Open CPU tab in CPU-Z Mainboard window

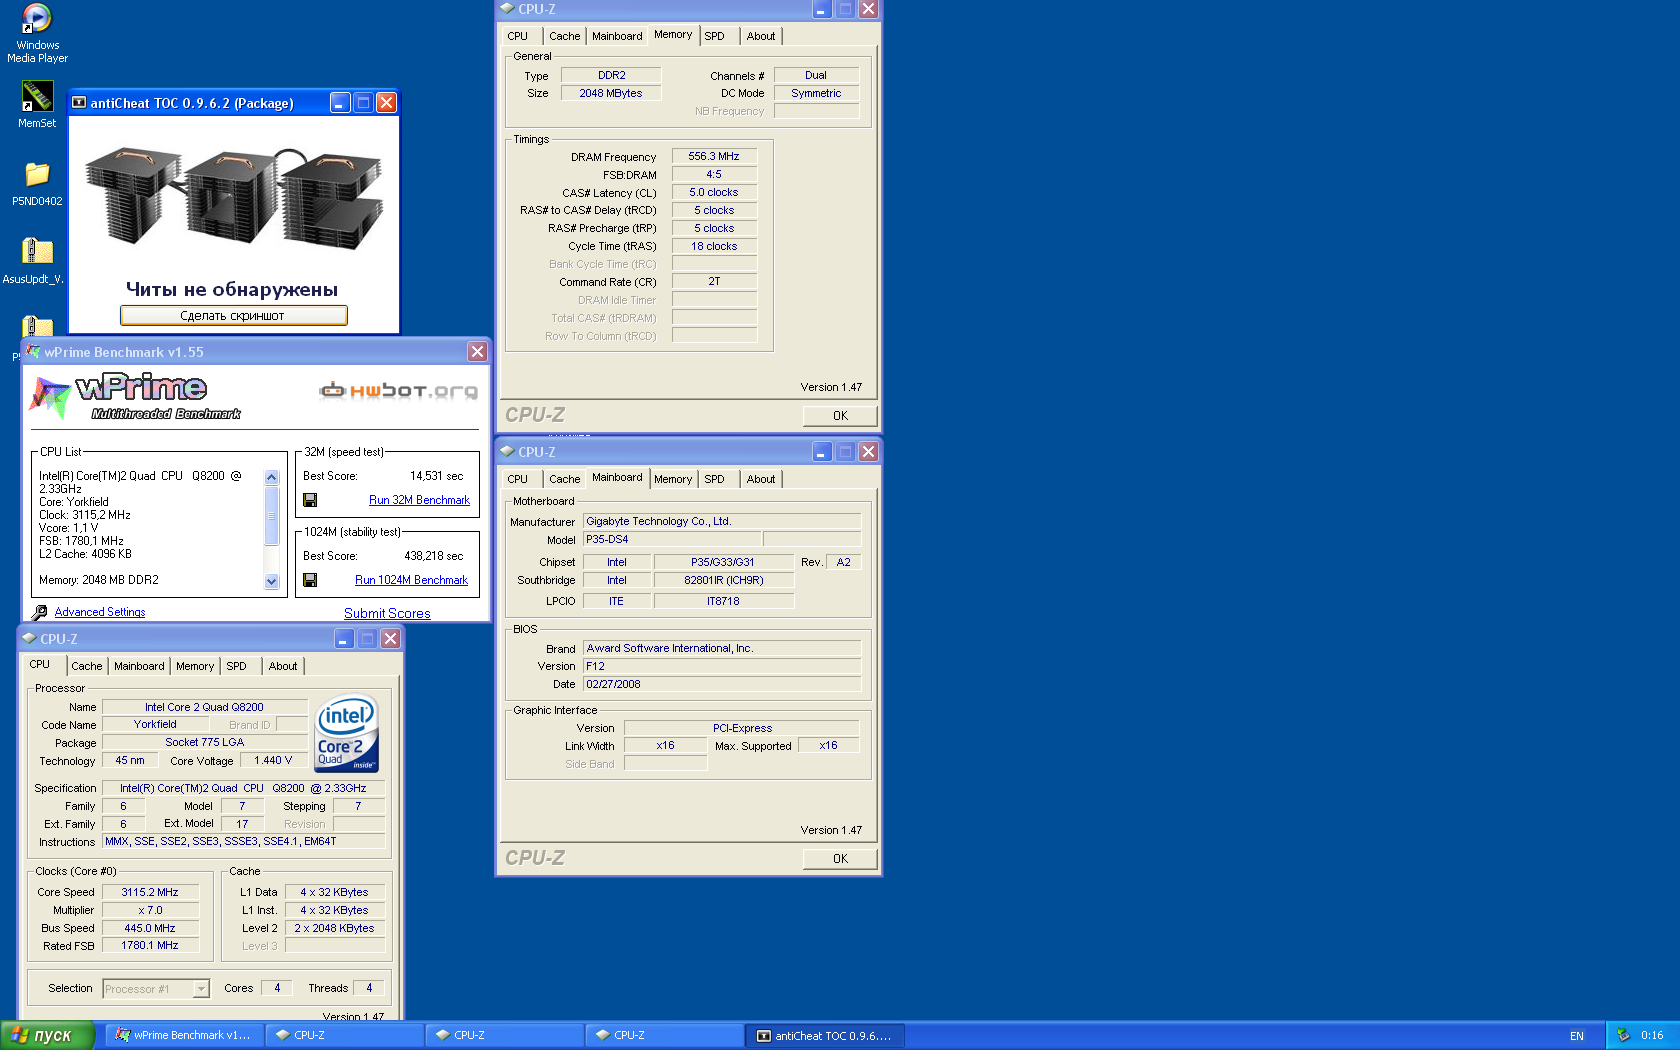tap(518, 479)
